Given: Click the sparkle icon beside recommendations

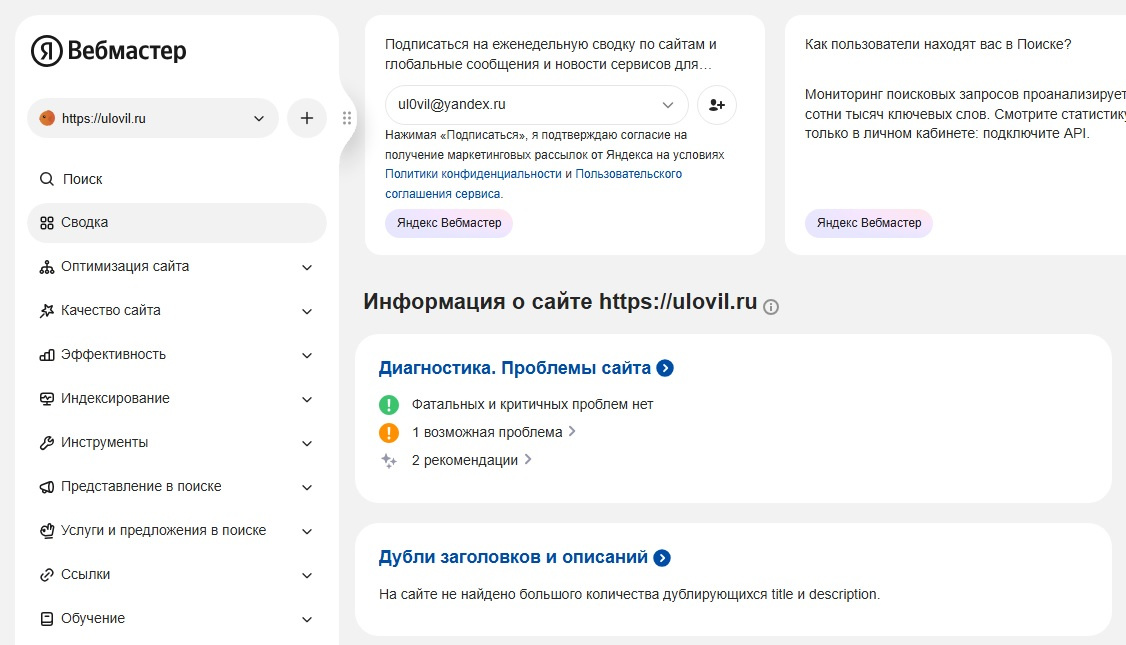Looking at the screenshot, I should (388, 460).
